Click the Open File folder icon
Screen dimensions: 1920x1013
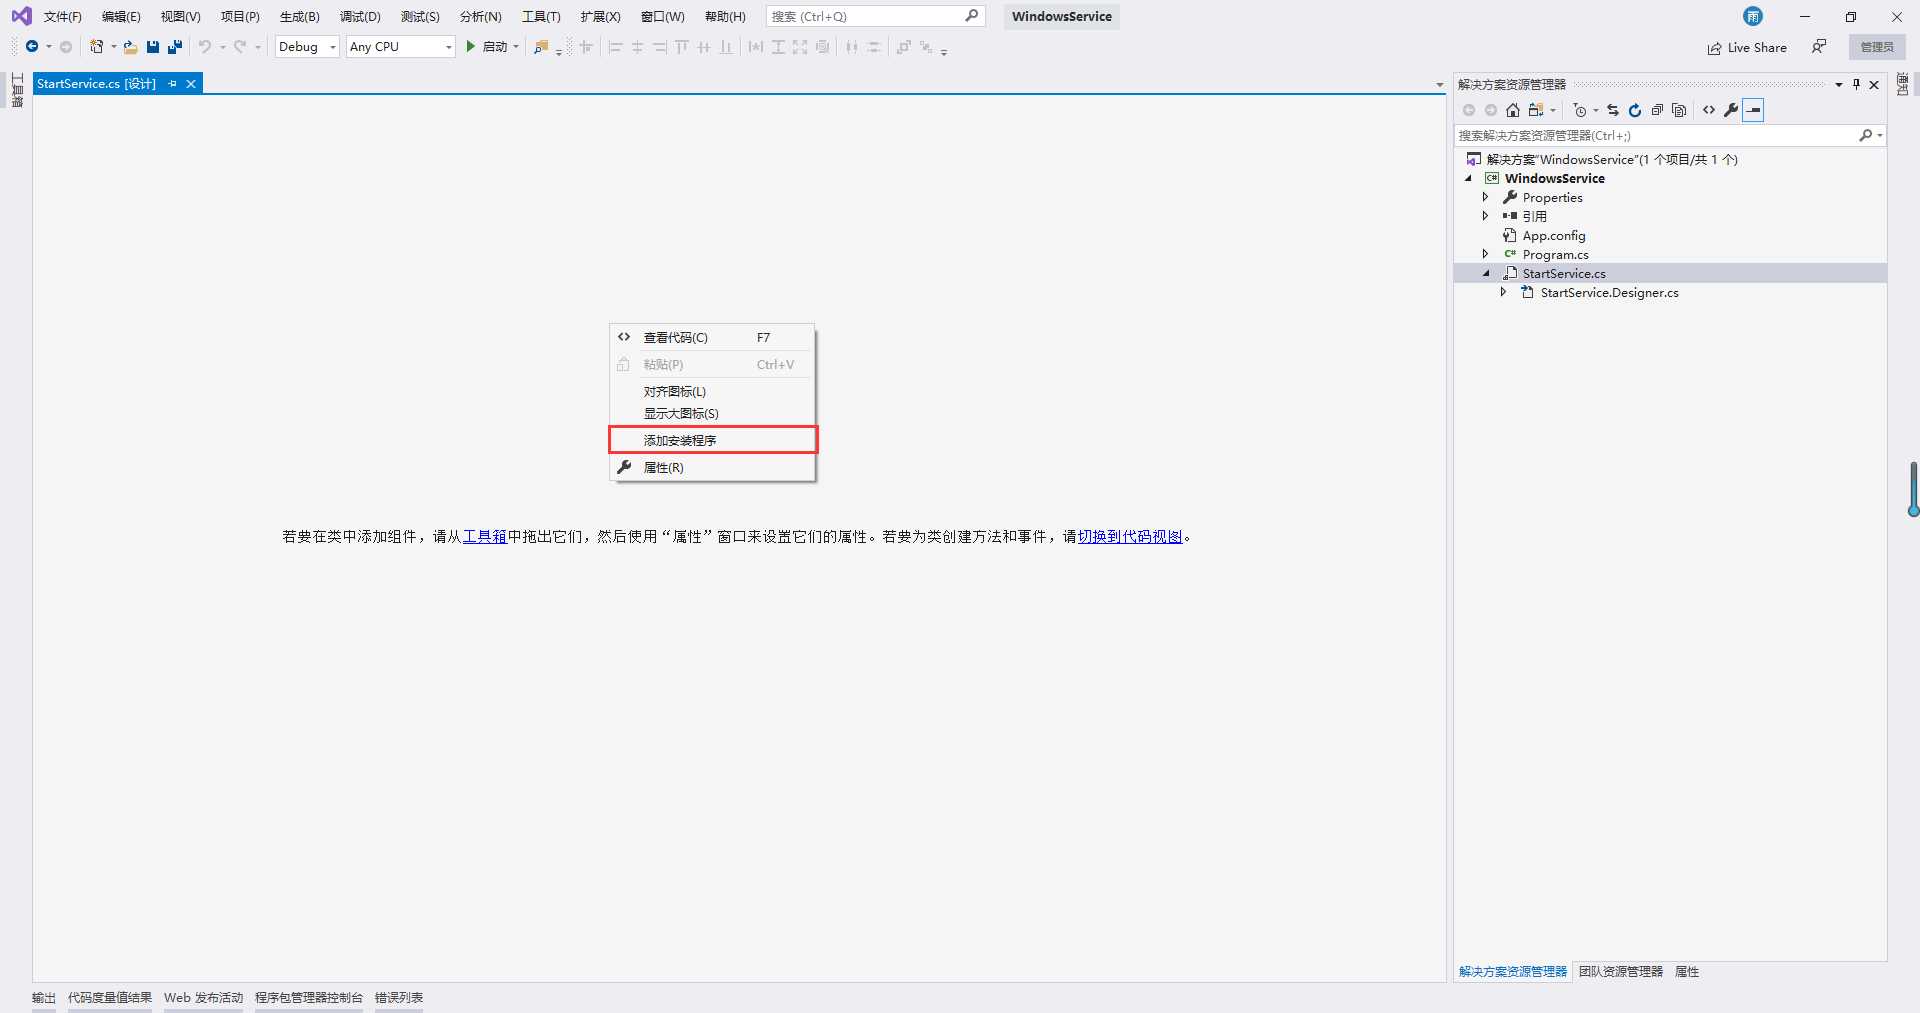tap(130, 47)
